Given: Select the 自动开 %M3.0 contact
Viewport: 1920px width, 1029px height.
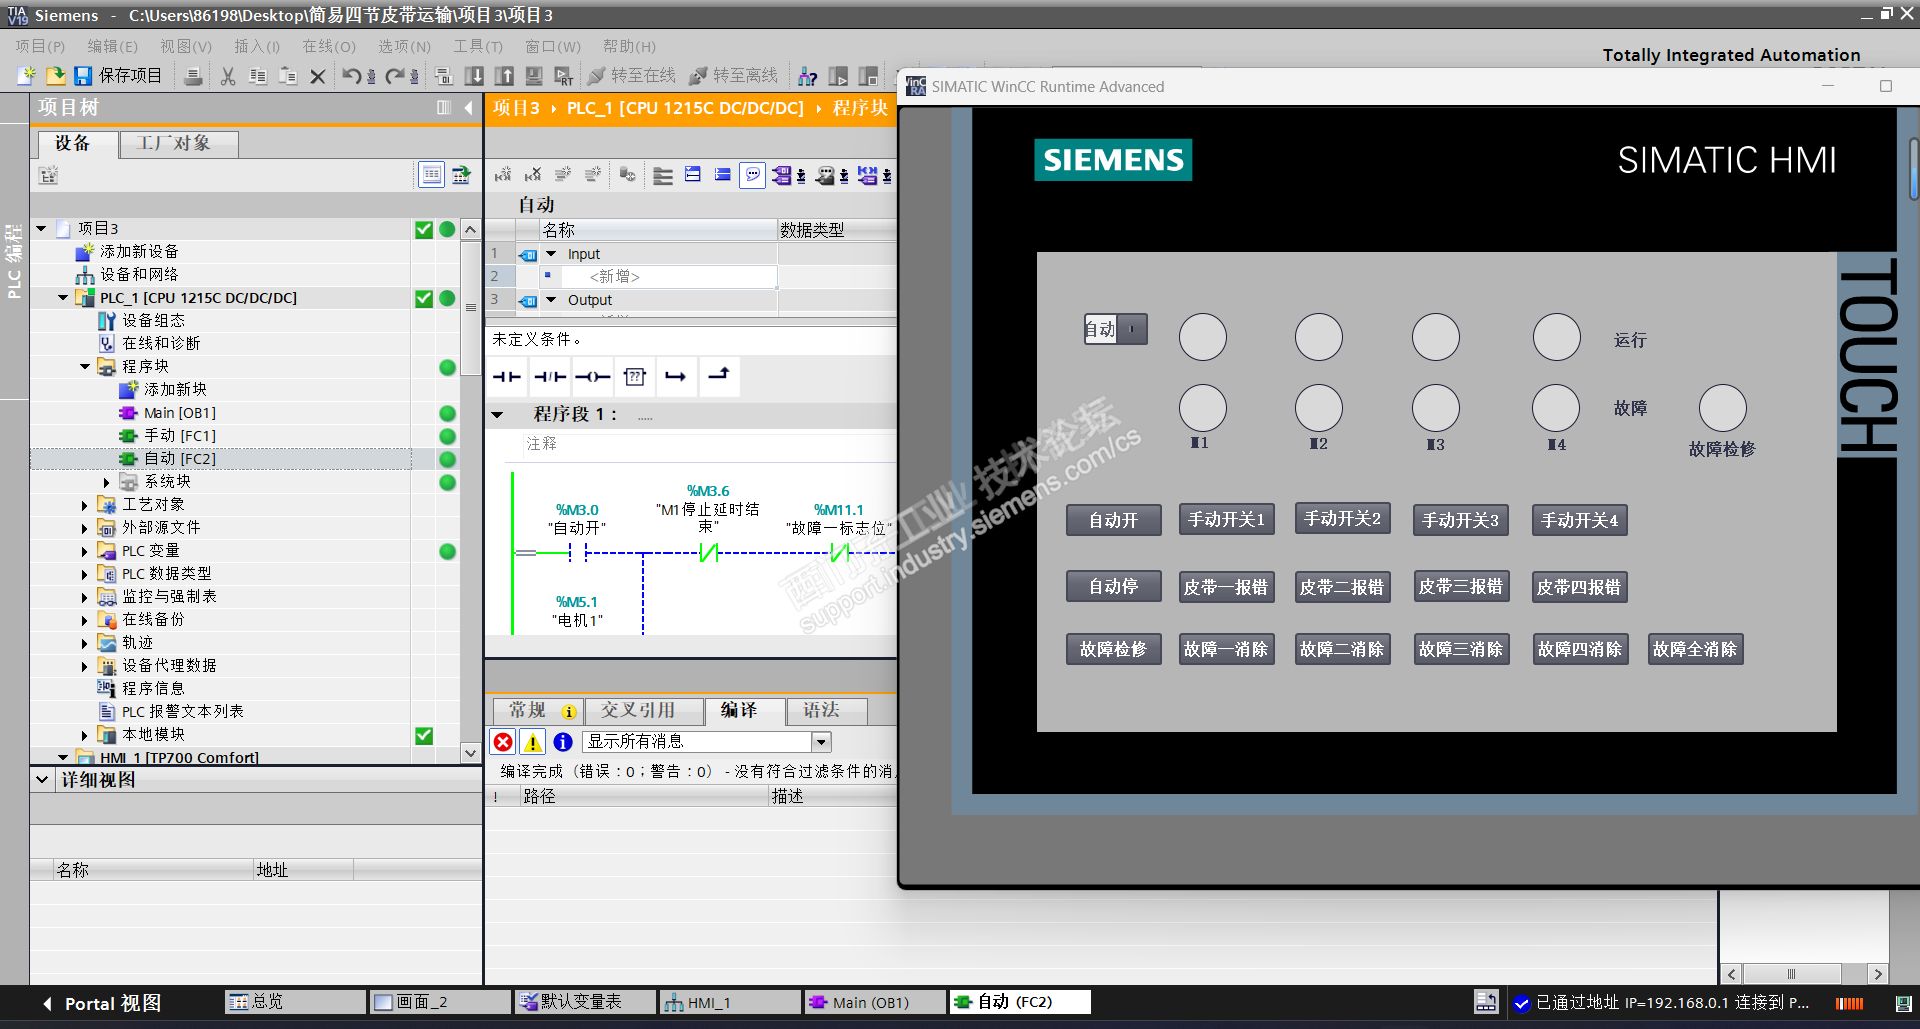Looking at the screenshot, I should (577, 552).
